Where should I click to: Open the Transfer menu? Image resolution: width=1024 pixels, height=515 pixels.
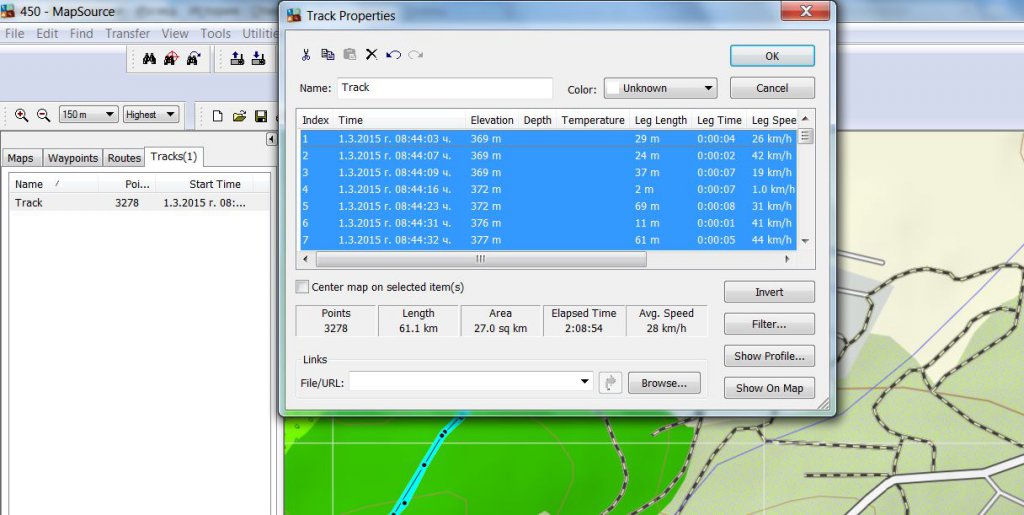[x=127, y=33]
